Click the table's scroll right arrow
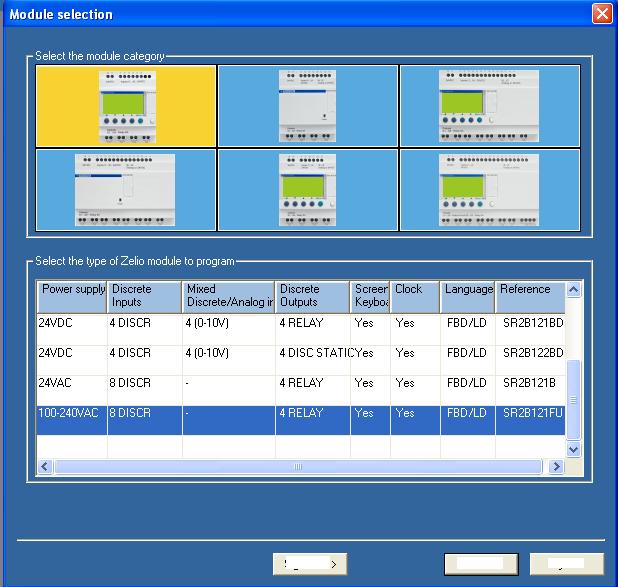 pyautogui.click(x=556, y=467)
